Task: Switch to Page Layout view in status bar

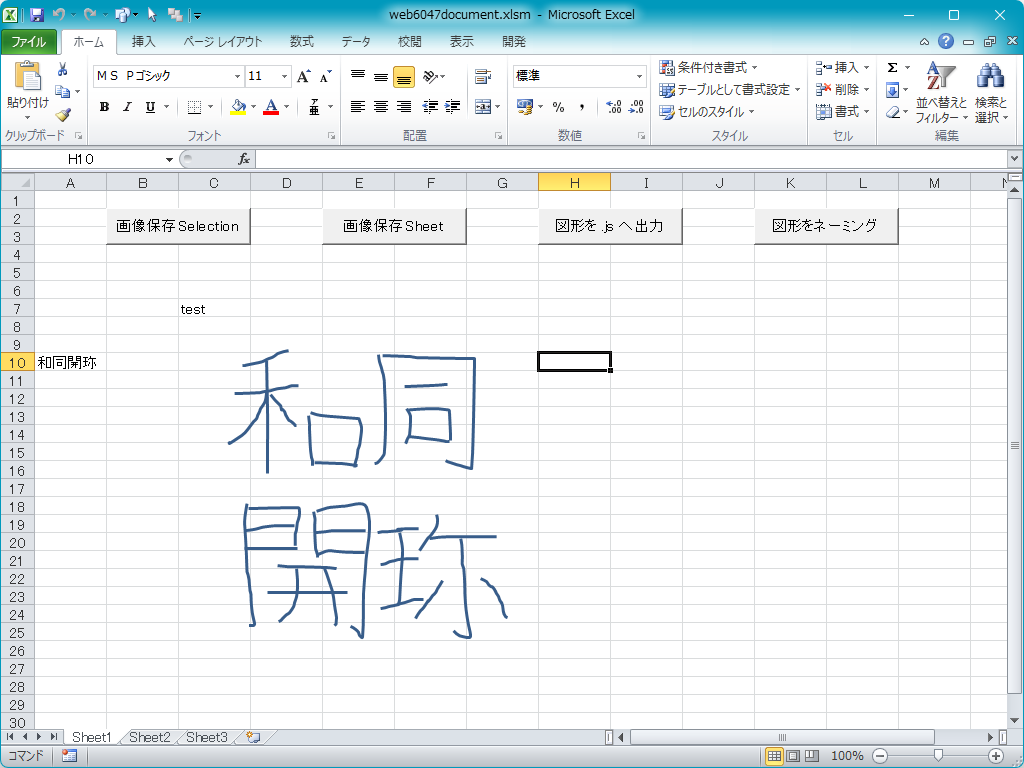Action: (792, 756)
